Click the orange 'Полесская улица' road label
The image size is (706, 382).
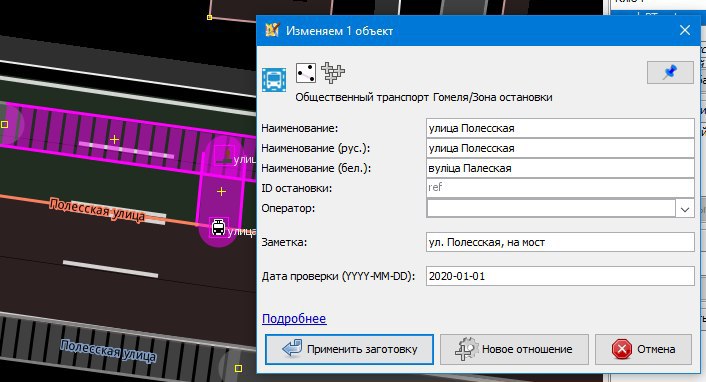click(97, 210)
